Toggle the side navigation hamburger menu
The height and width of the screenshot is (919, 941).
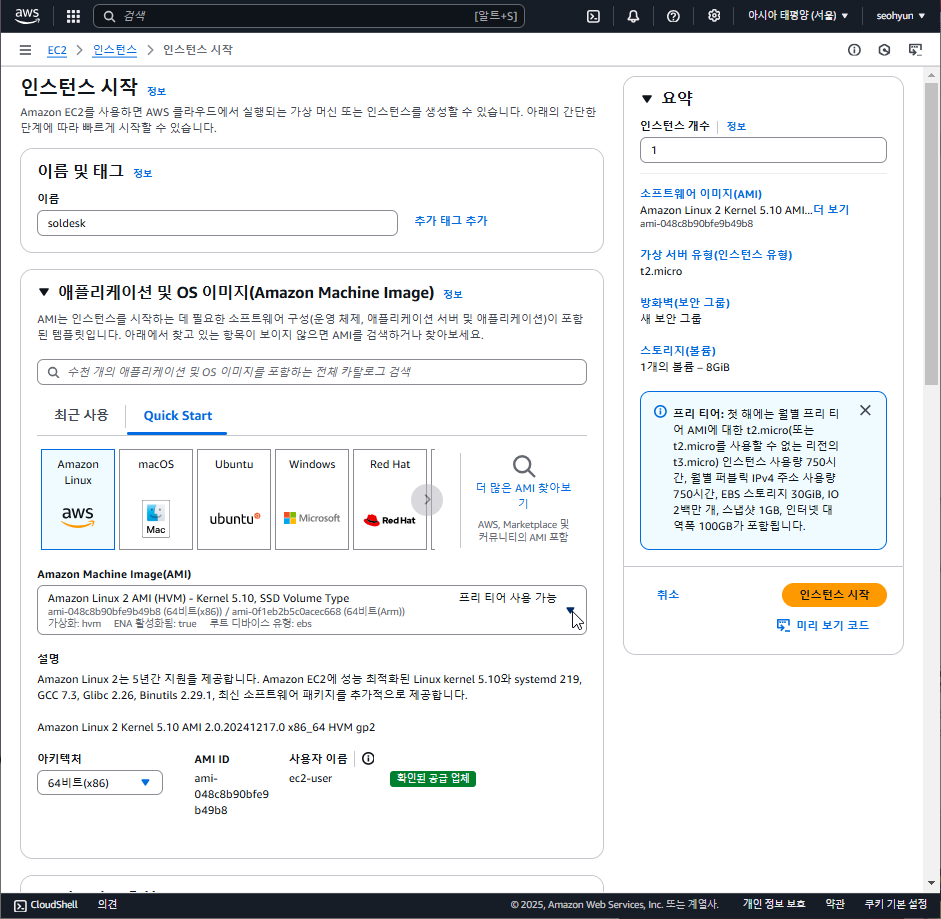(25, 50)
